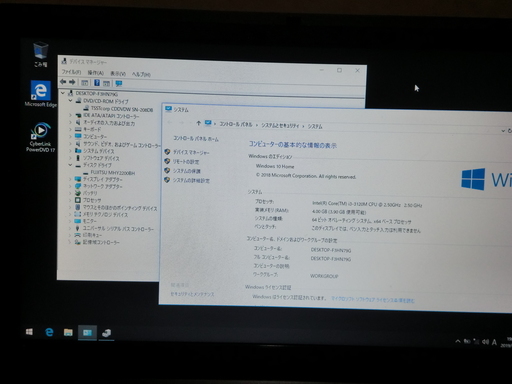This screenshot has height=384, width=512.
Task: Click the up arrow in System window
Action: [x=199, y=123]
